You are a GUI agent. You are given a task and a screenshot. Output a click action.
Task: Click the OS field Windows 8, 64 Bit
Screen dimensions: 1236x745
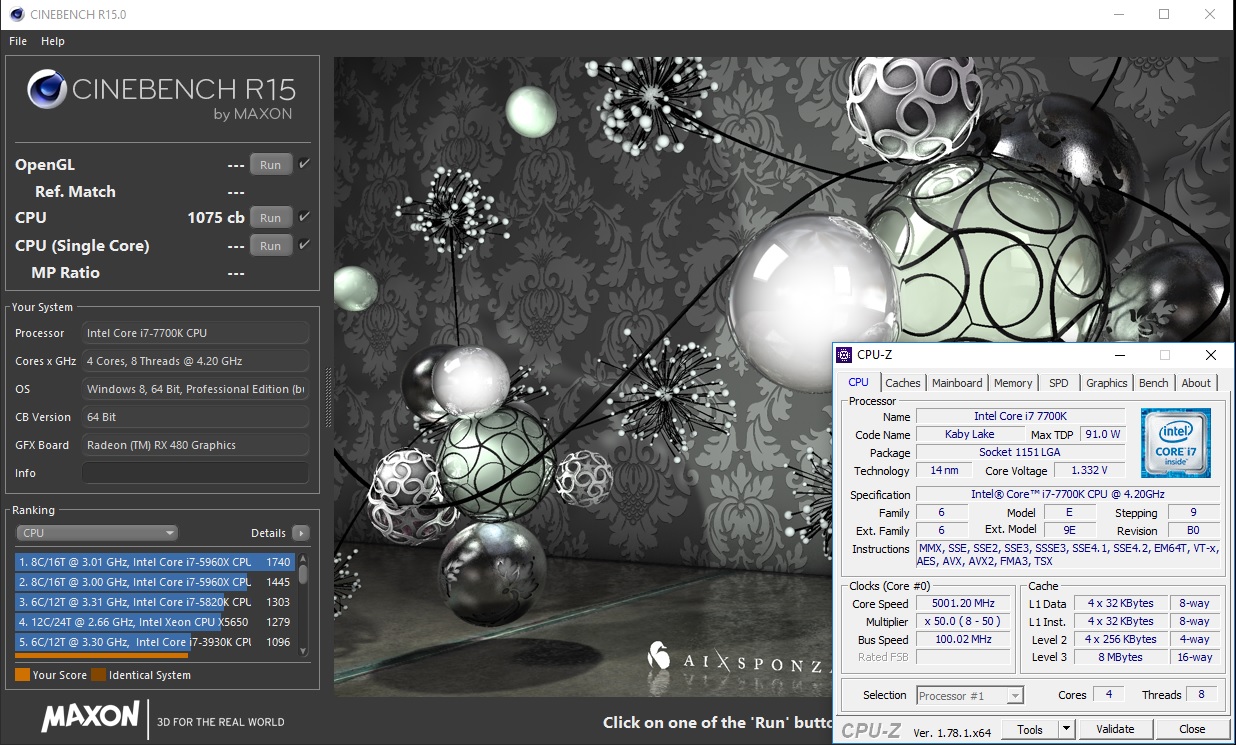point(195,389)
